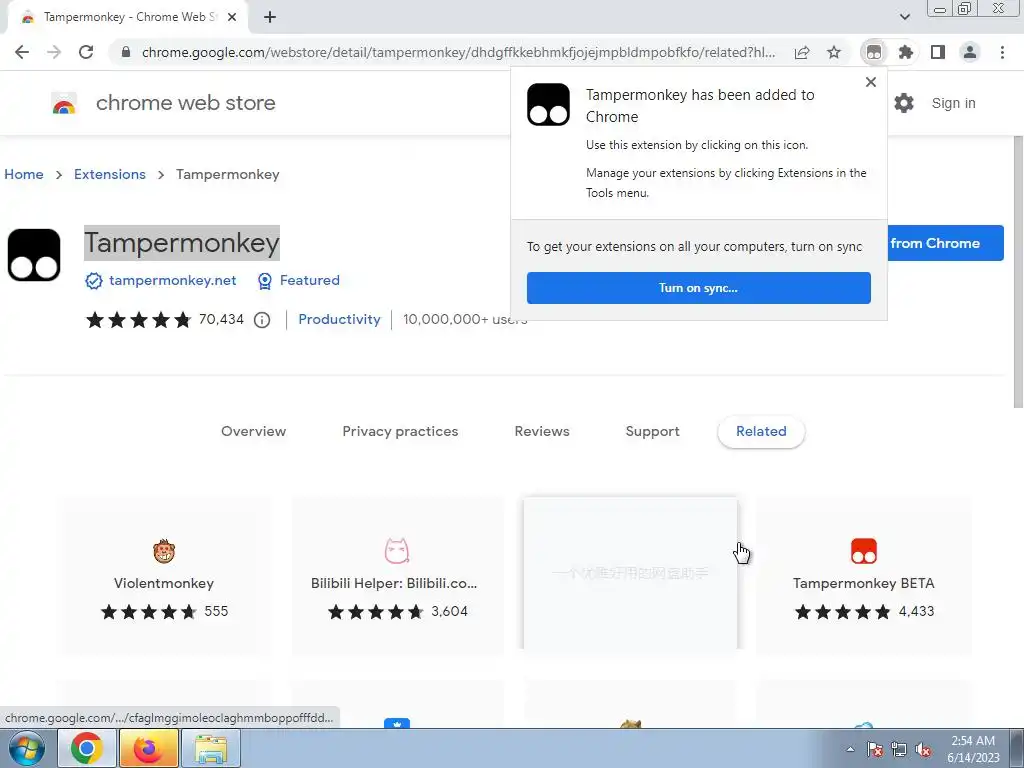Switch to the Overview tab
1024x768 pixels.
pos(253,432)
